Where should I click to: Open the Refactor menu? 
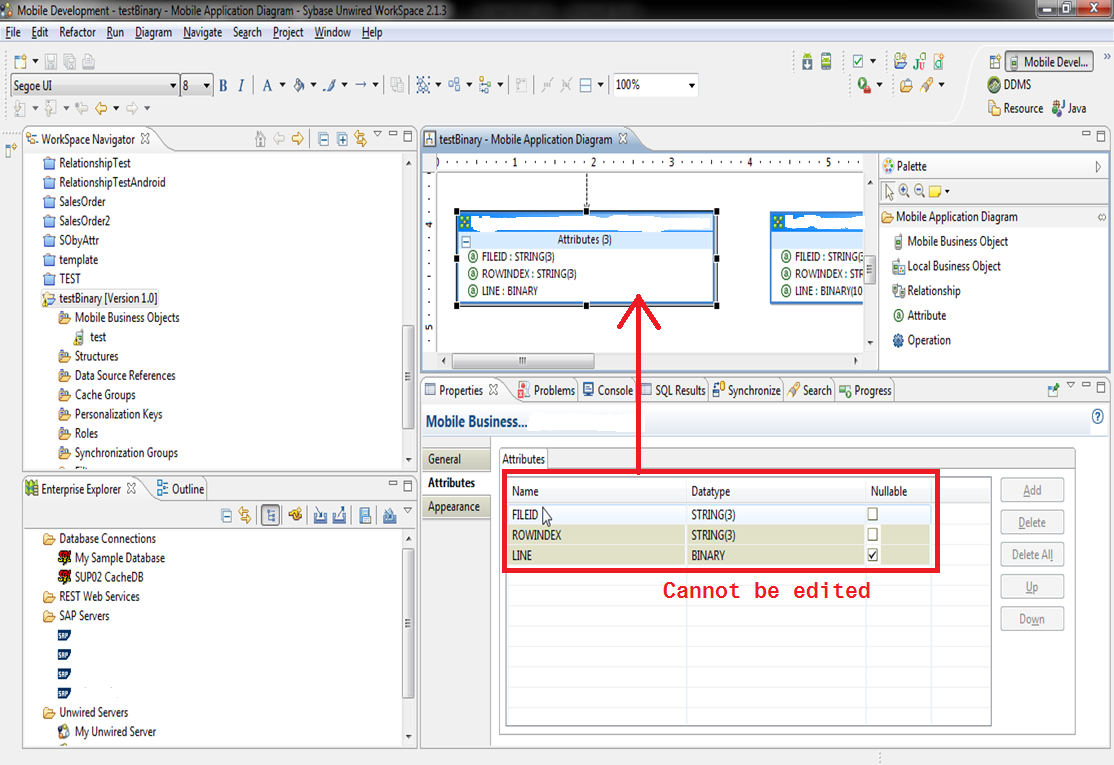77,33
